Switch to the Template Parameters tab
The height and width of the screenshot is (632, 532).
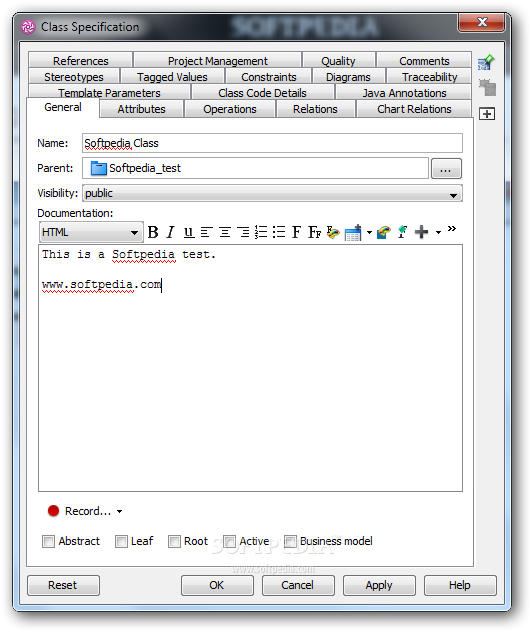click(109, 92)
